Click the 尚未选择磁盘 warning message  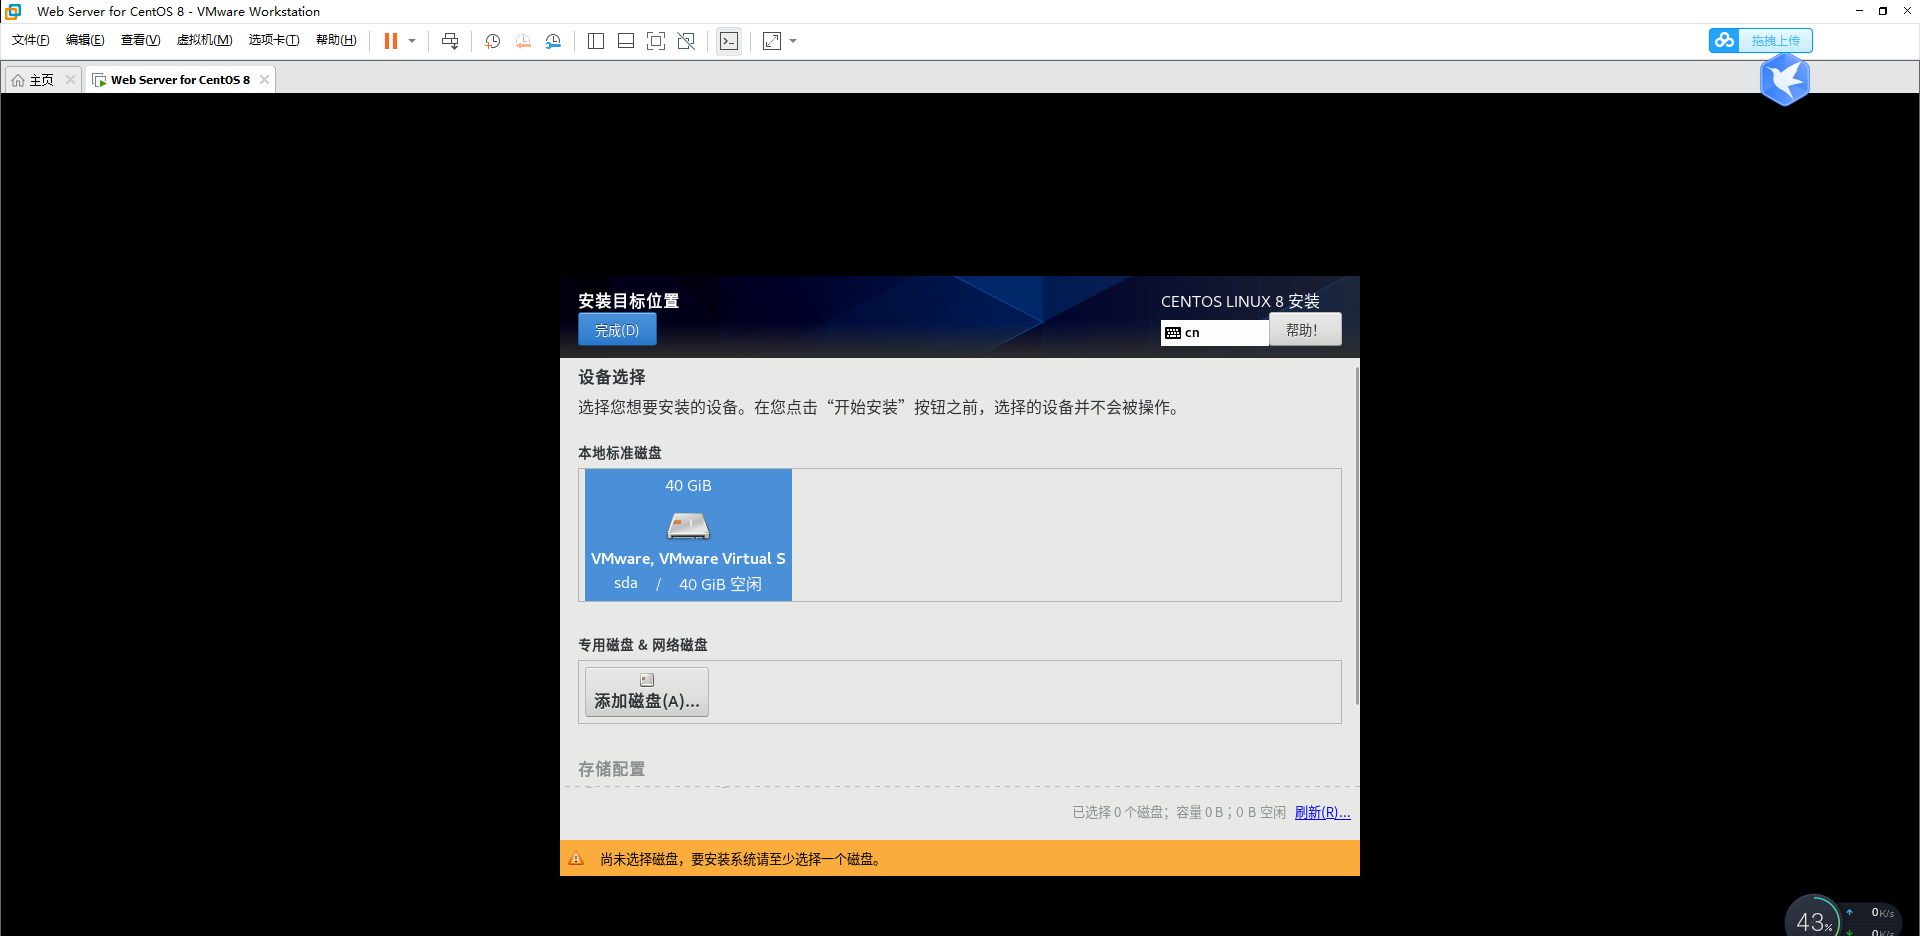click(742, 859)
